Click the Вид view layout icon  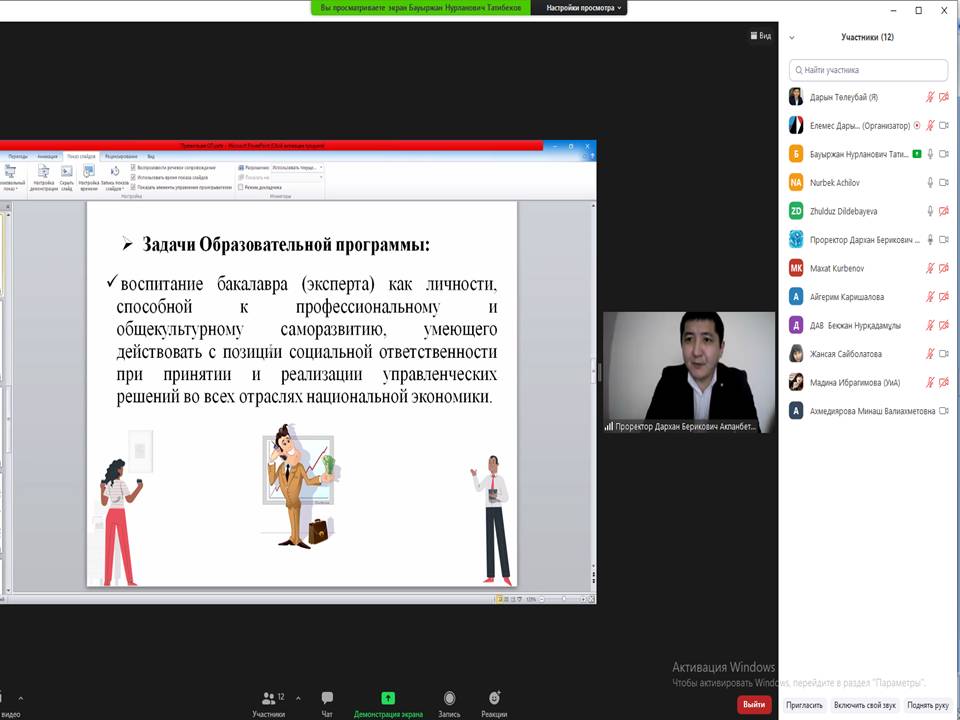(x=760, y=35)
